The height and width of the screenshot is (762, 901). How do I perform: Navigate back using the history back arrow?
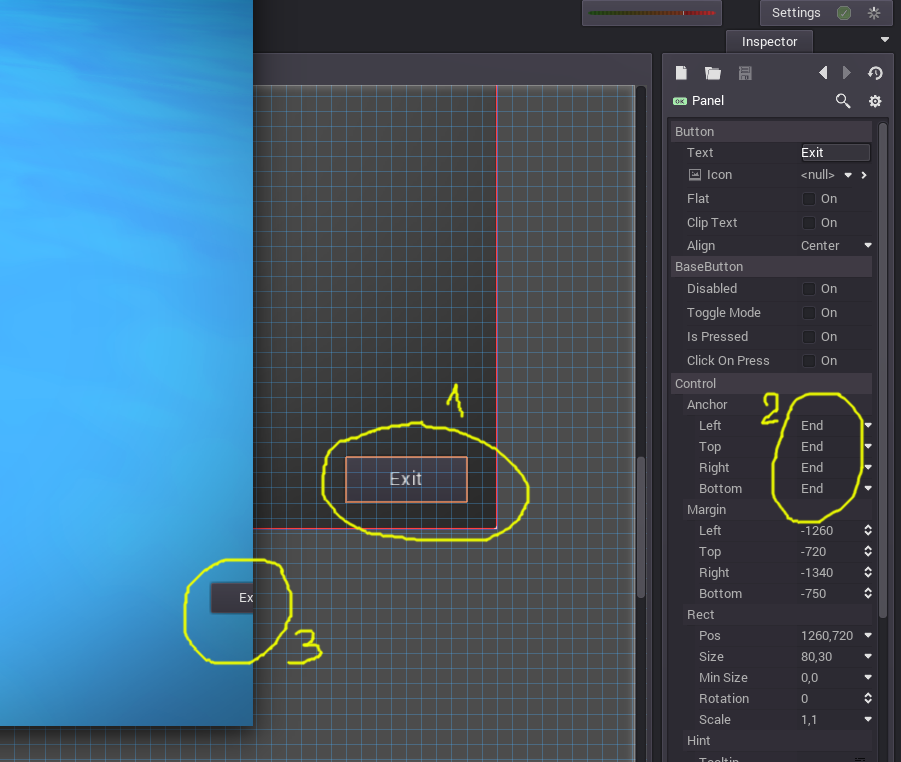click(822, 72)
